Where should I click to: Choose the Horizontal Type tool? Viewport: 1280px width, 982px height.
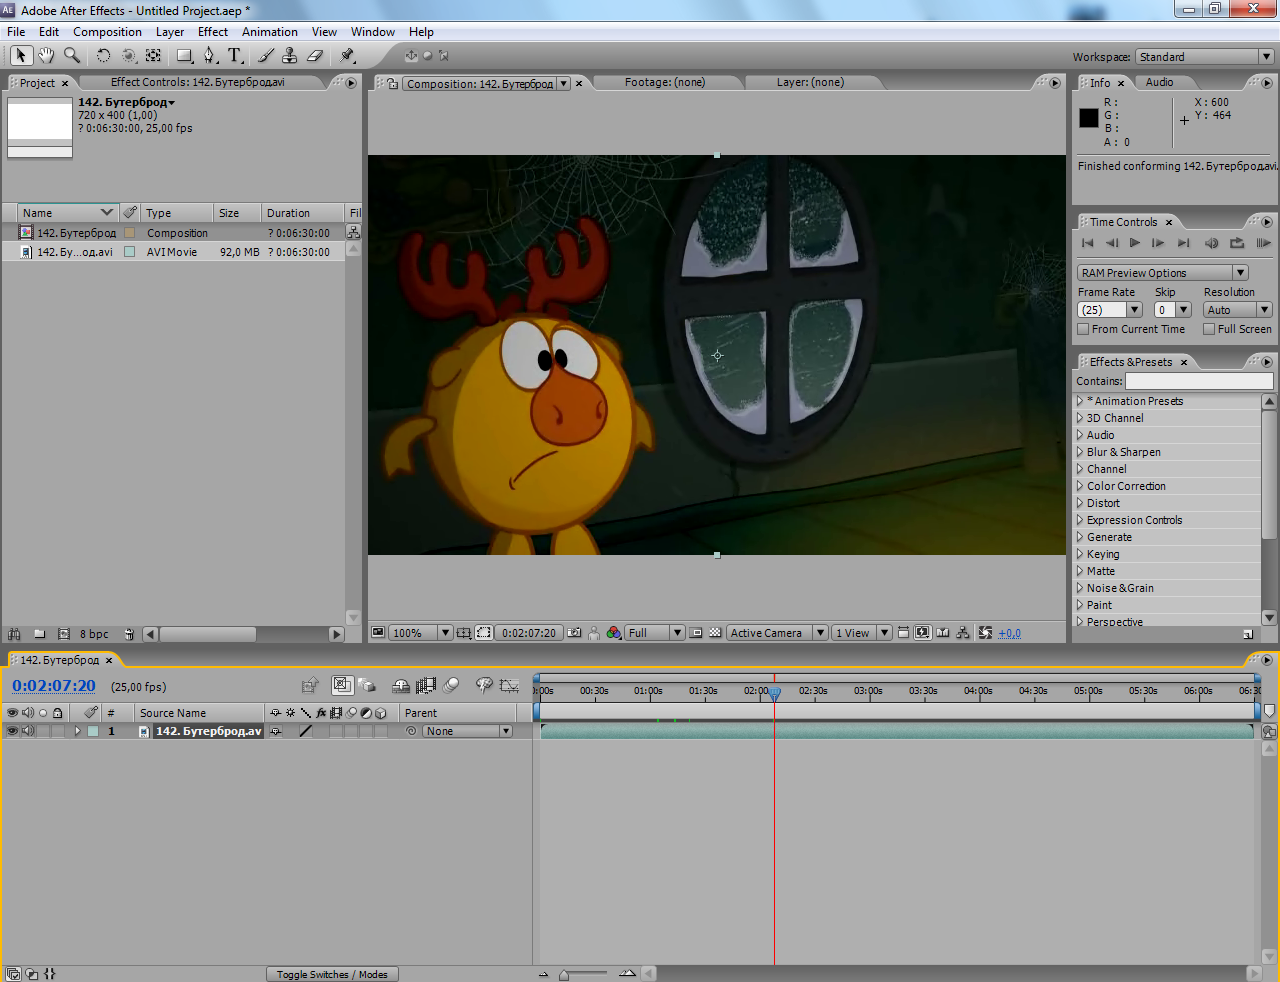(235, 56)
